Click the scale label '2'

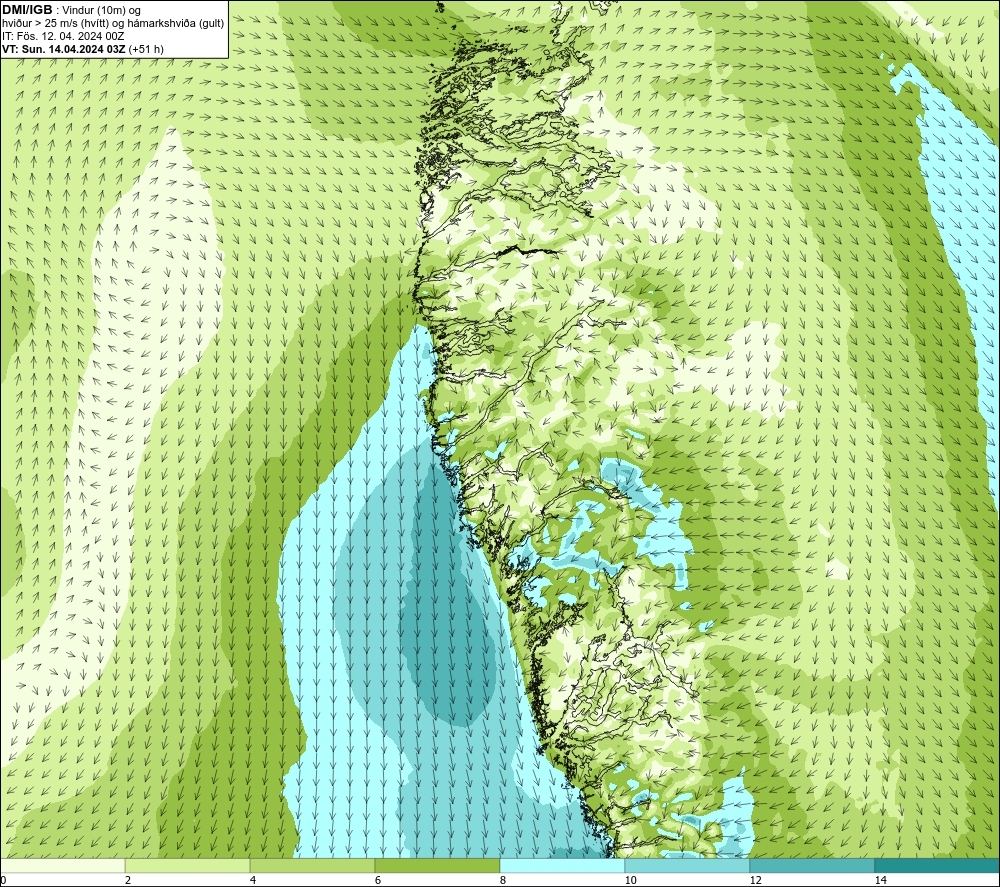coord(128,880)
